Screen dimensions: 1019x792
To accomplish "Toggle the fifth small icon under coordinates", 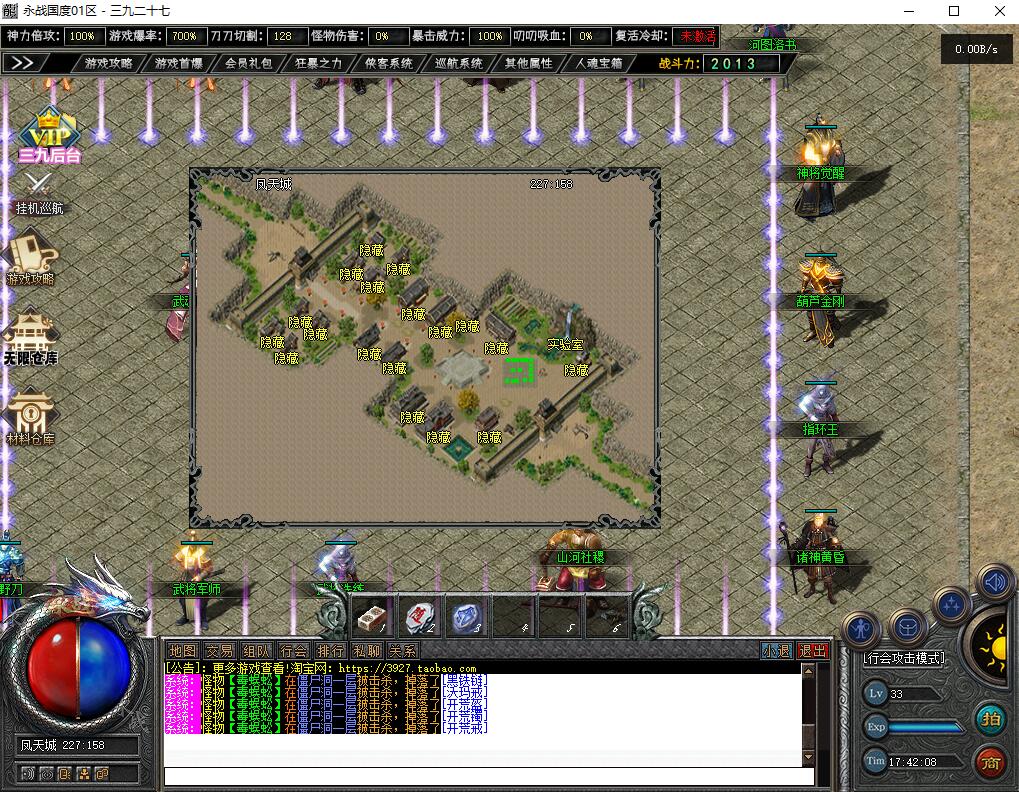I will 102,774.
